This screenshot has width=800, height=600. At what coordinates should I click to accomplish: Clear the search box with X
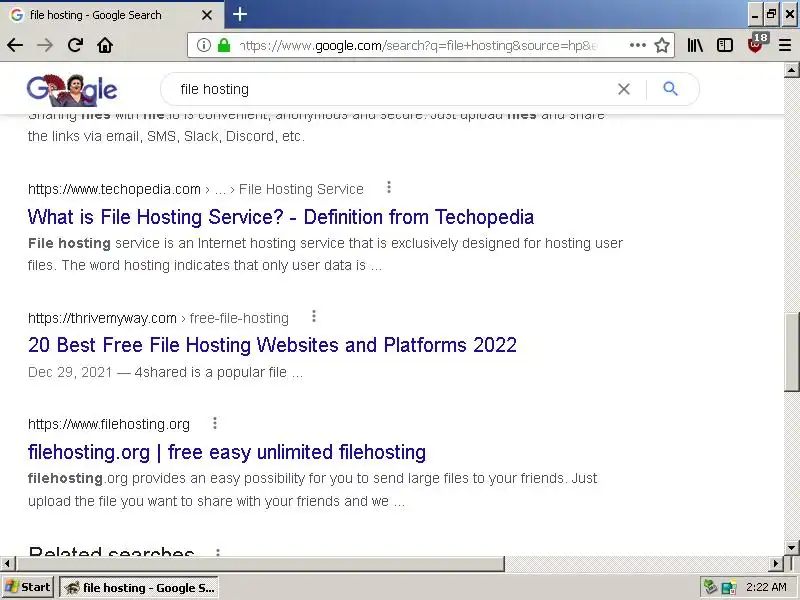(623, 89)
